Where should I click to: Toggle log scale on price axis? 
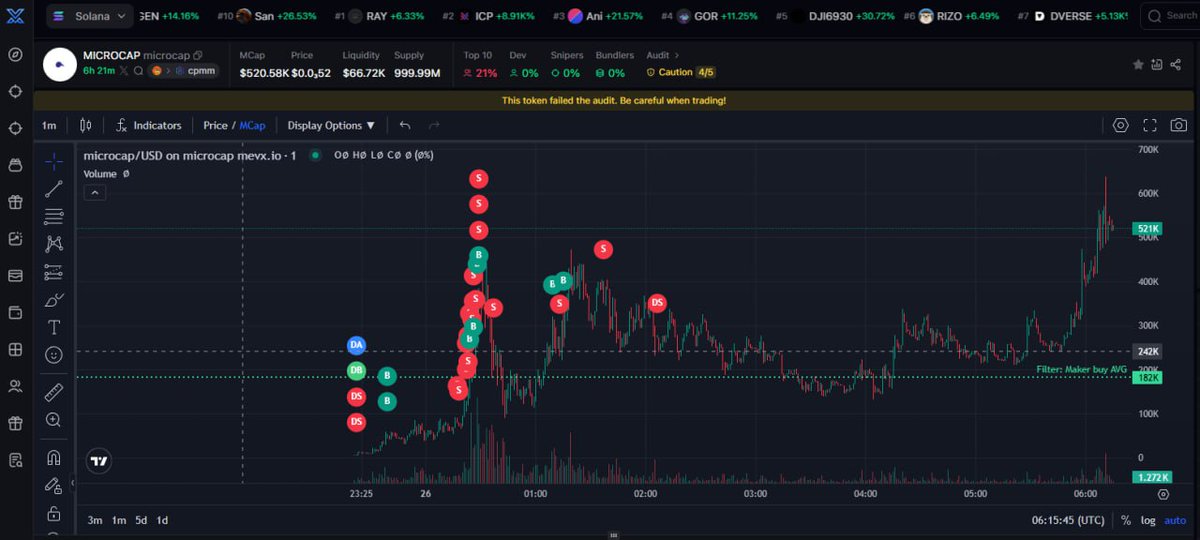pyautogui.click(x=1148, y=520)
